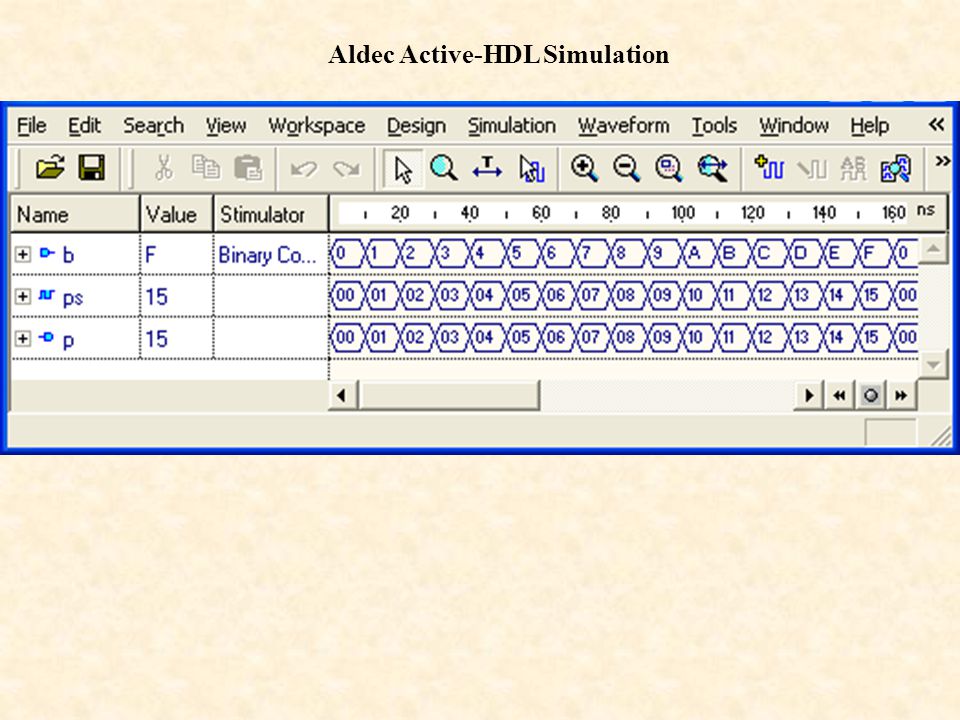This screenshot has height=720, width=960.
Task: Zoom in on the waveform
Action: 584,168
